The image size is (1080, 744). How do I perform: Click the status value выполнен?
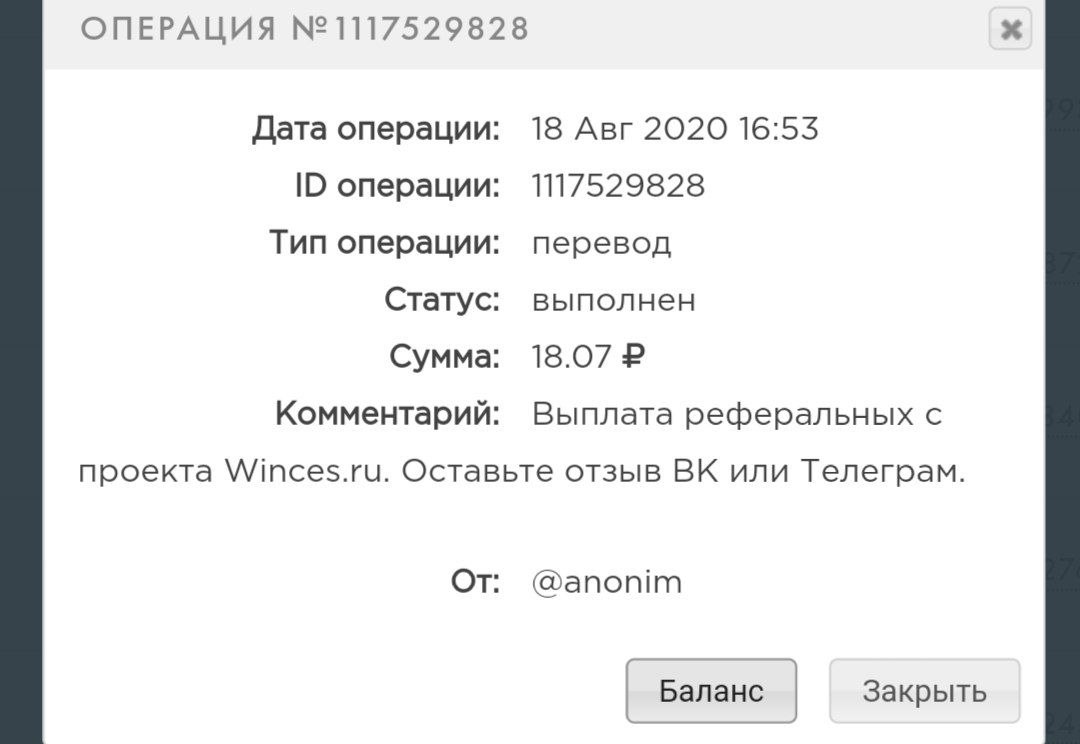pyautogui.click(x=613, y=300)
